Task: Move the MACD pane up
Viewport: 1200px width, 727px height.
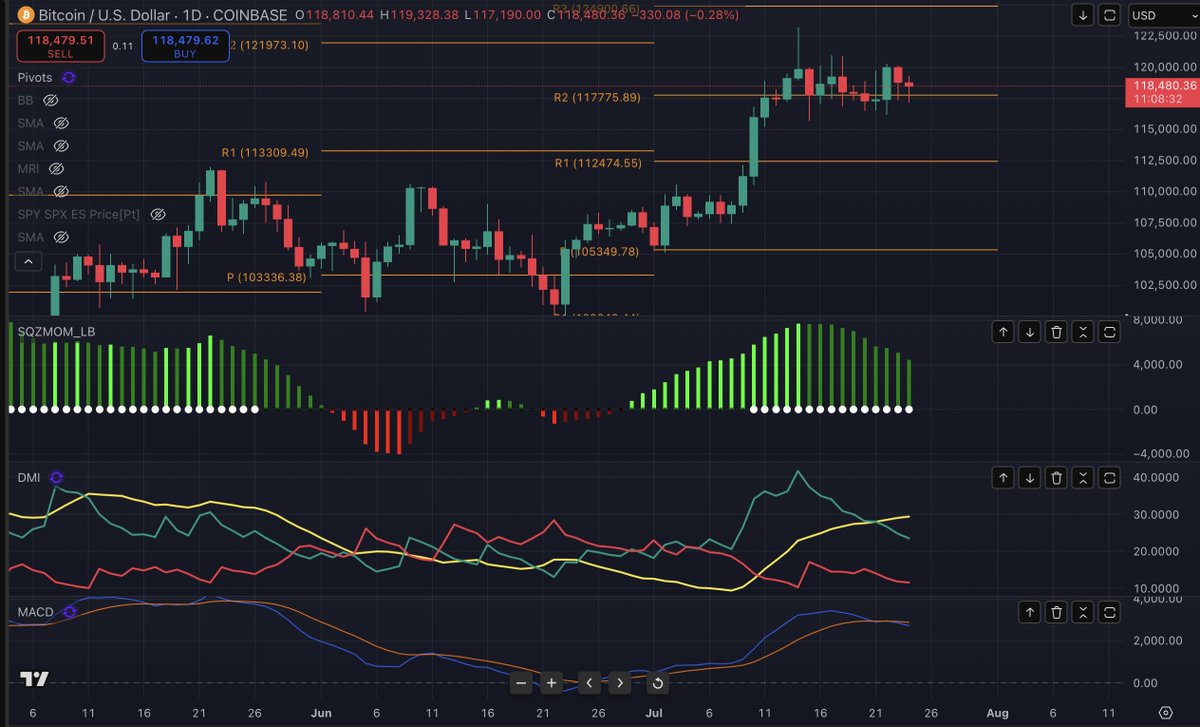Action: [x=1029, y=612]
